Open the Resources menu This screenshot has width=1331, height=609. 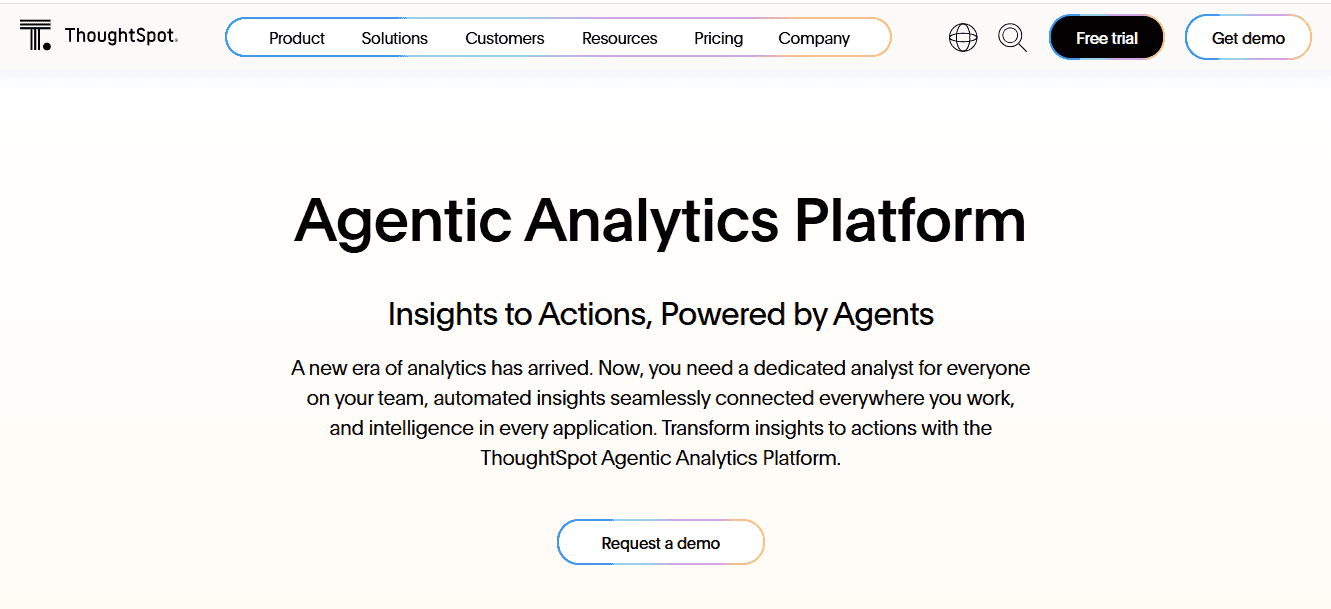pos(619,38)
